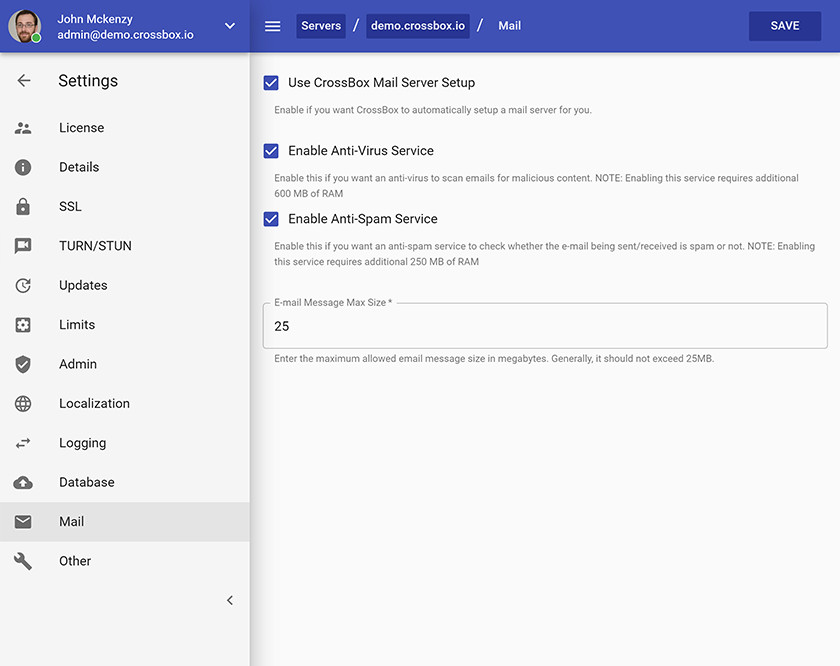Open the License settings section

(x=125, y=128)
